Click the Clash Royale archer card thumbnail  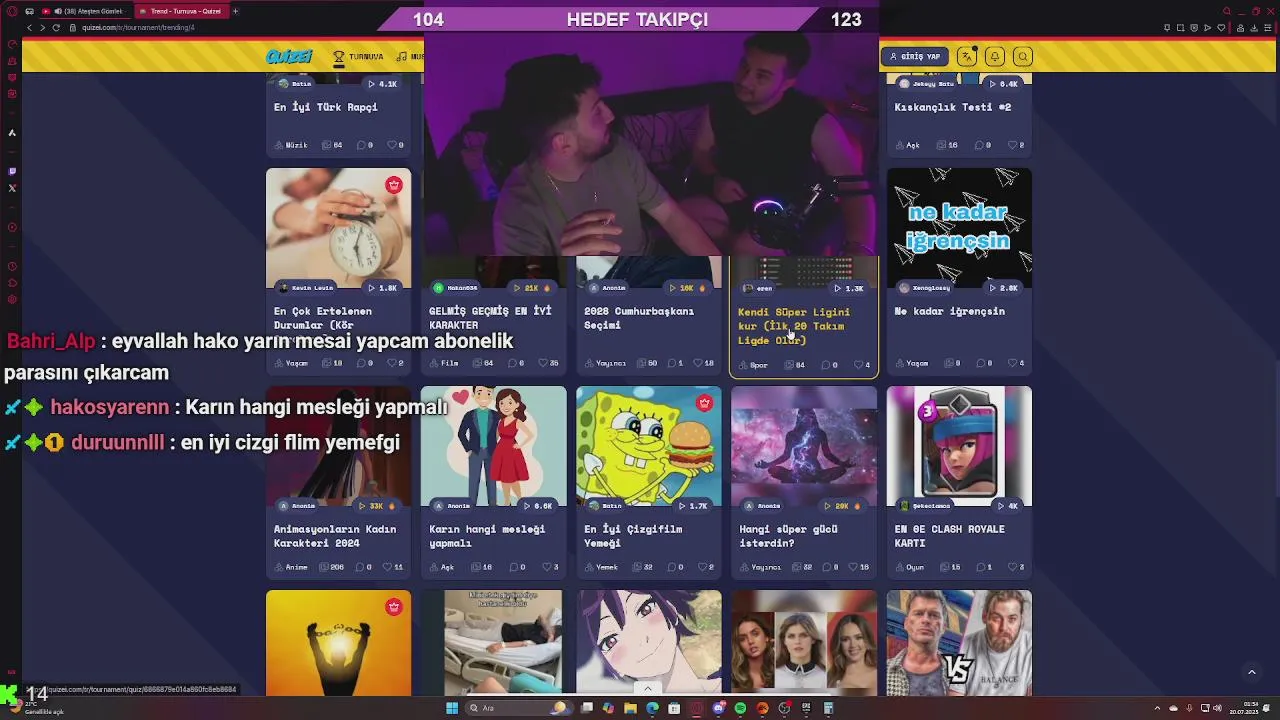(959, 446)
